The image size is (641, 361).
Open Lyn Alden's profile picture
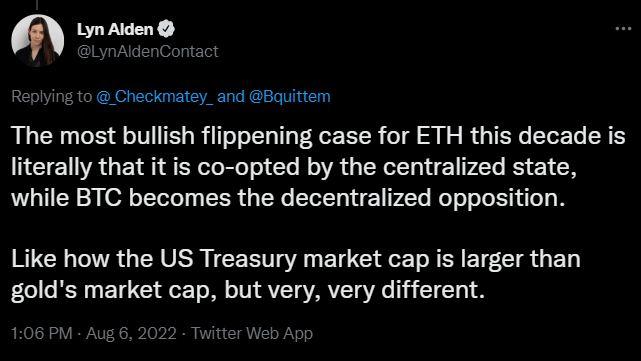[38, 40]
